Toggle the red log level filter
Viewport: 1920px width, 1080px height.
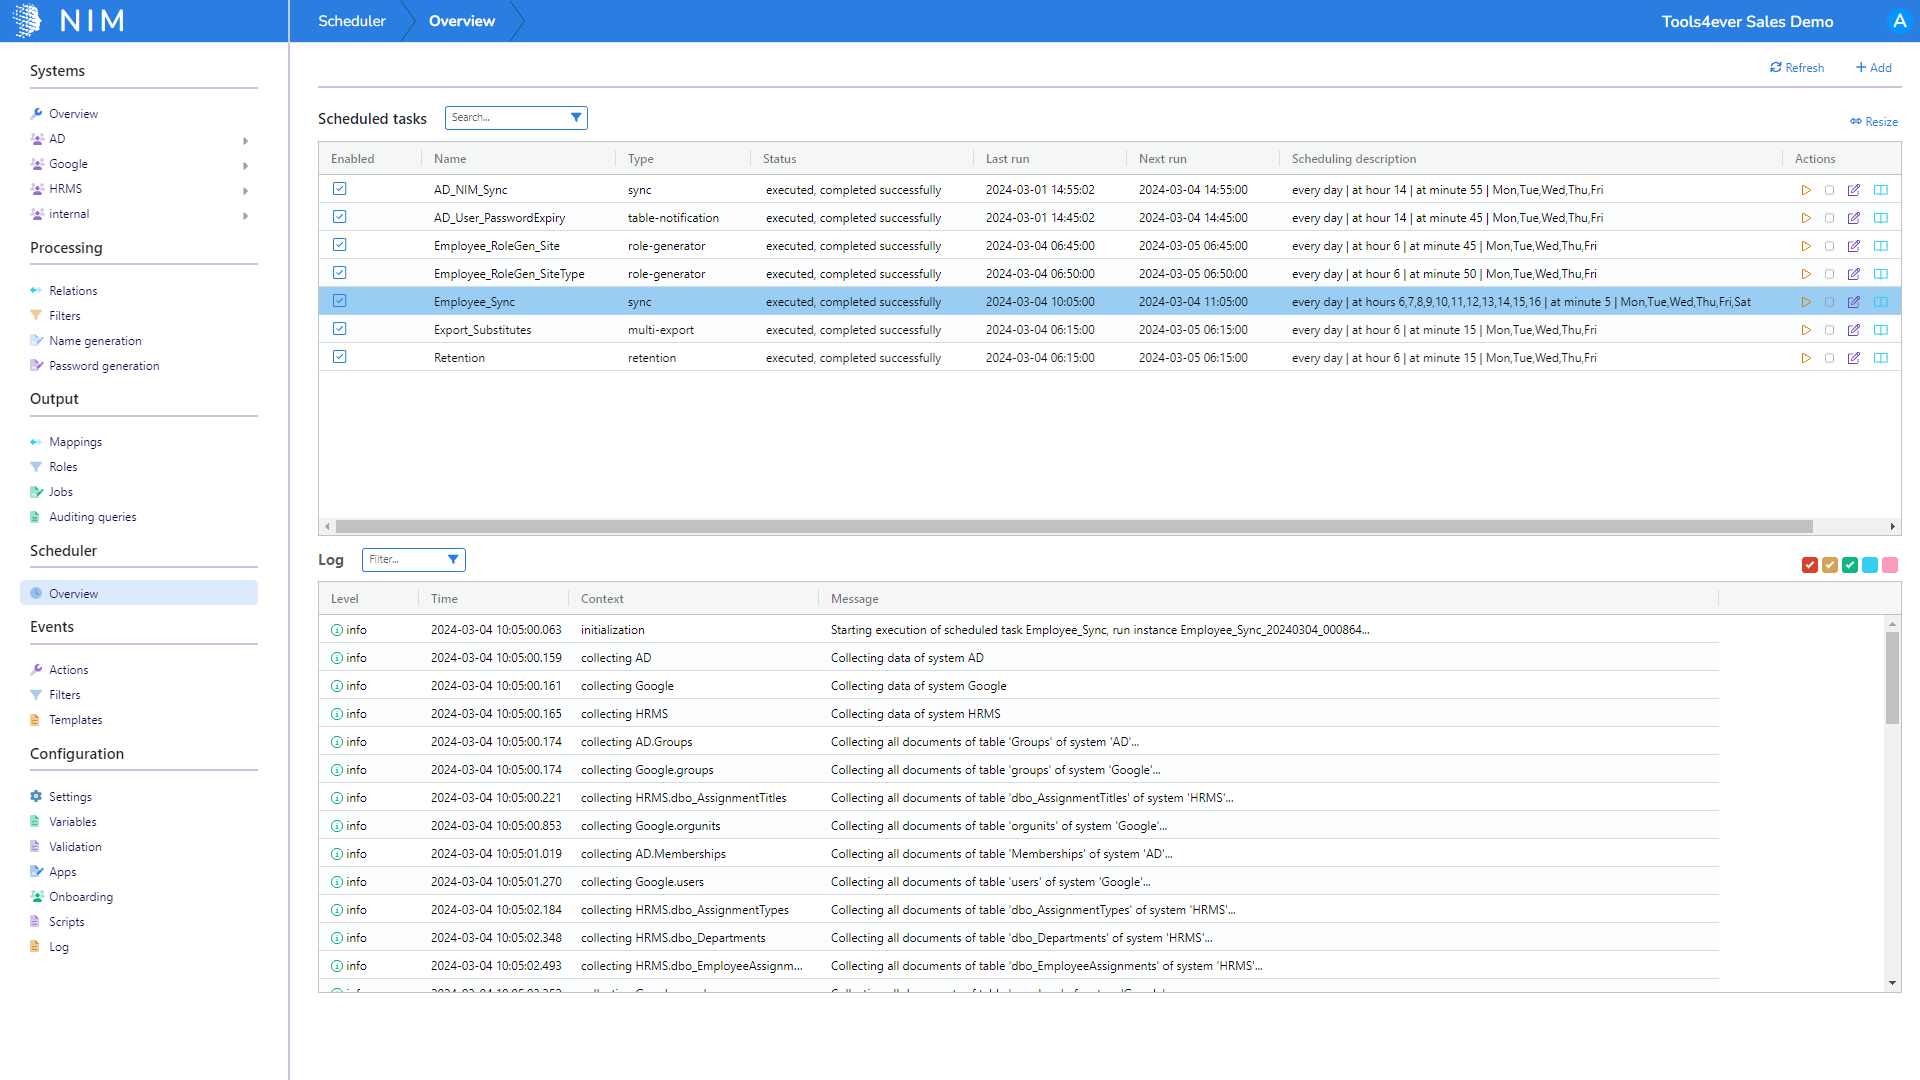pos(1810,566)
